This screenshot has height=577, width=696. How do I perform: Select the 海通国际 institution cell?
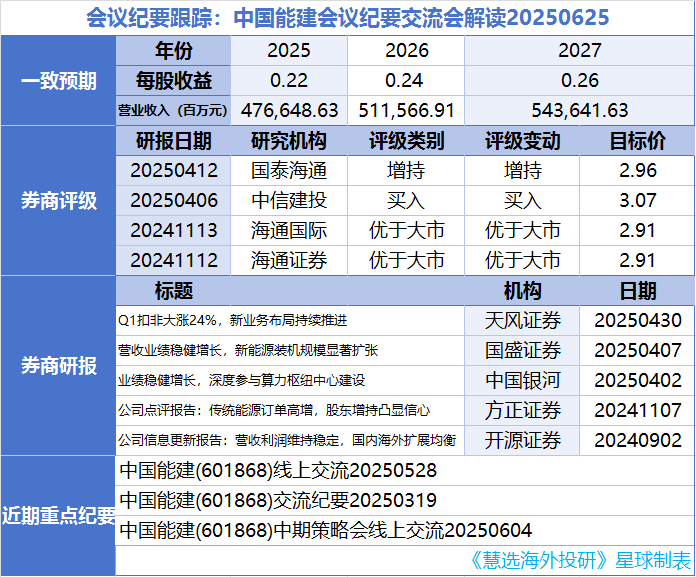coord(289,230)
